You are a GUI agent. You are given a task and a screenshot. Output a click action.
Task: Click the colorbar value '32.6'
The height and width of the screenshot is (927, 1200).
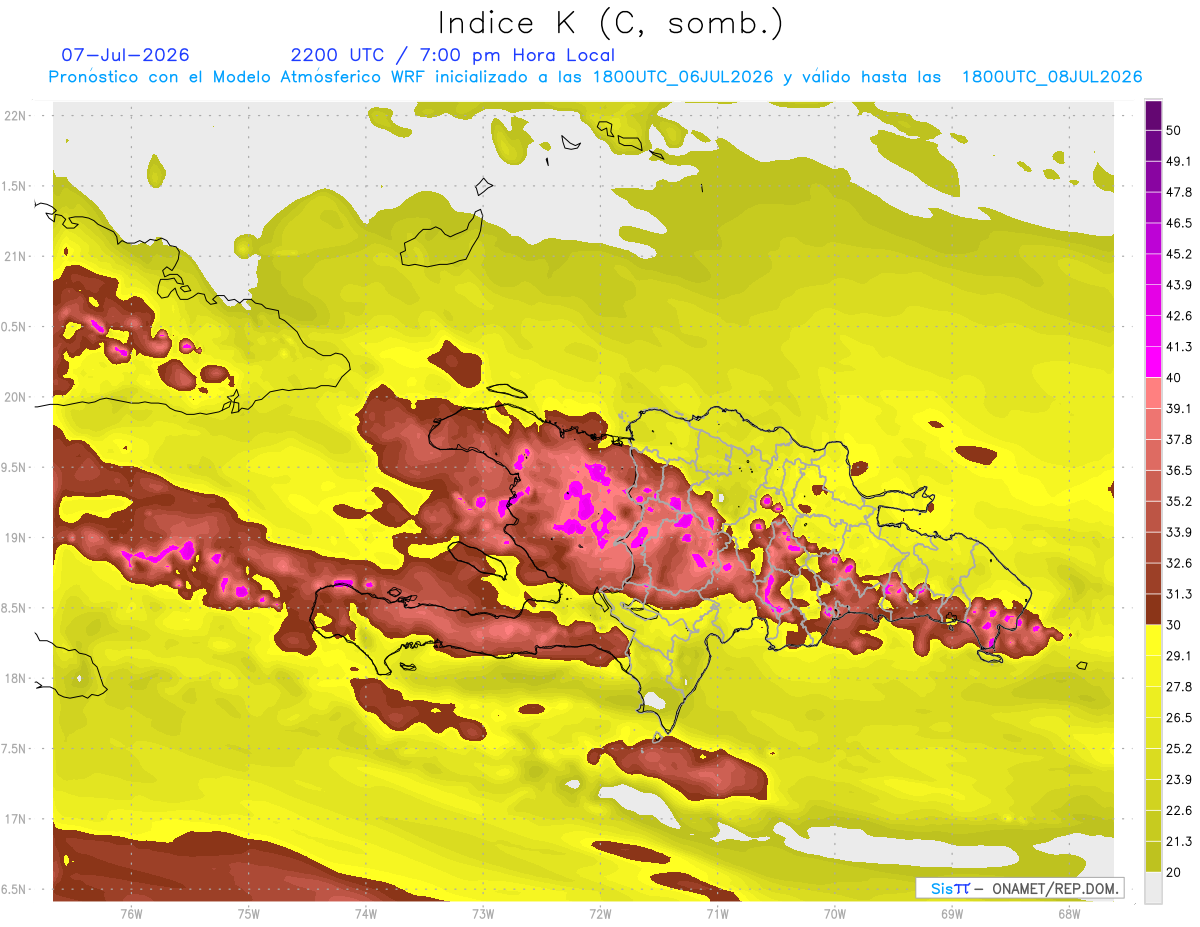tap(1179, 563)
